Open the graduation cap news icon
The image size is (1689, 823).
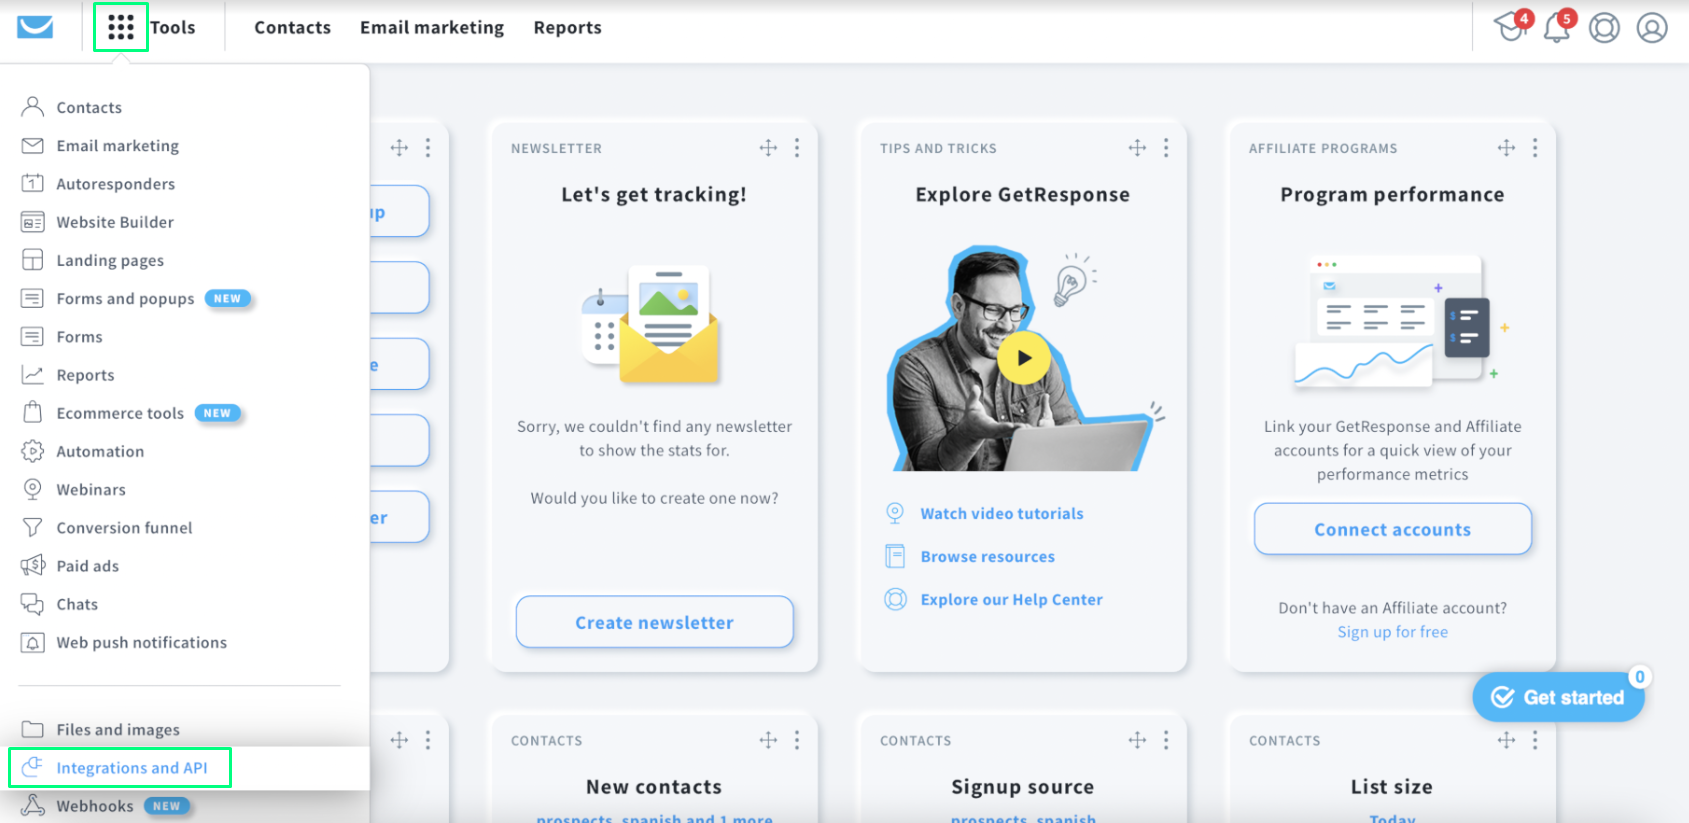pyautogui.click(x=1511, y=26)
